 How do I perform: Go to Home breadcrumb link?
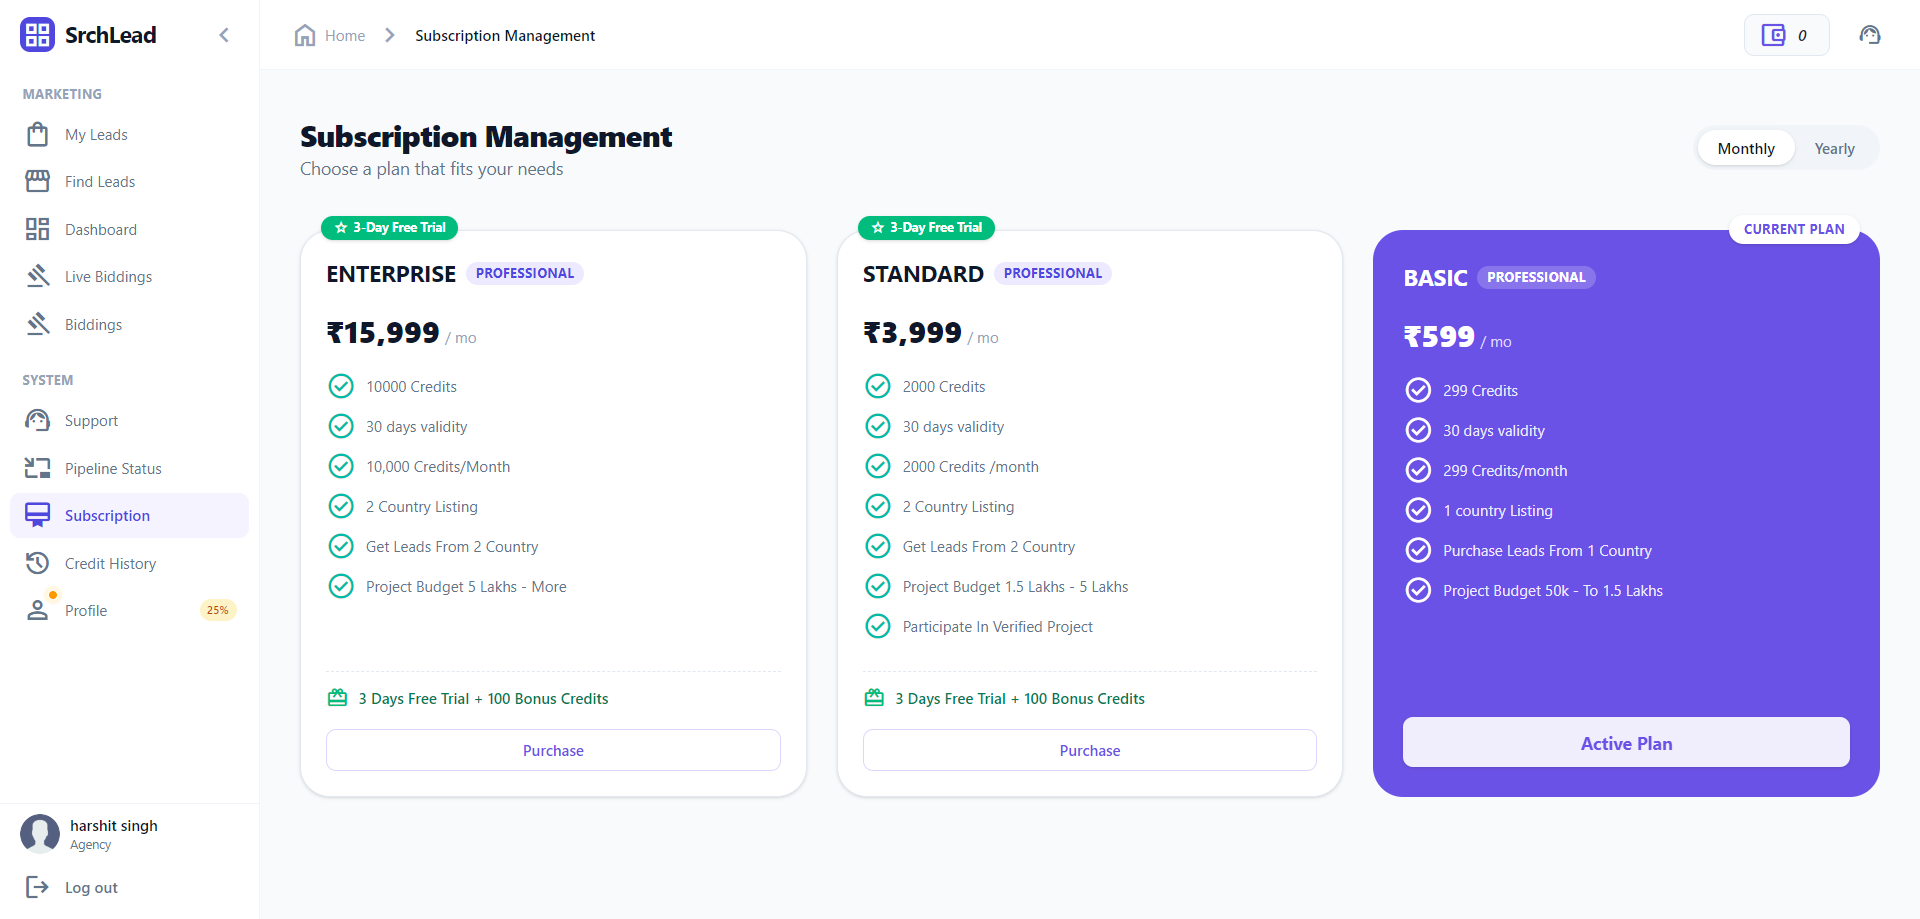pos(345,36)
